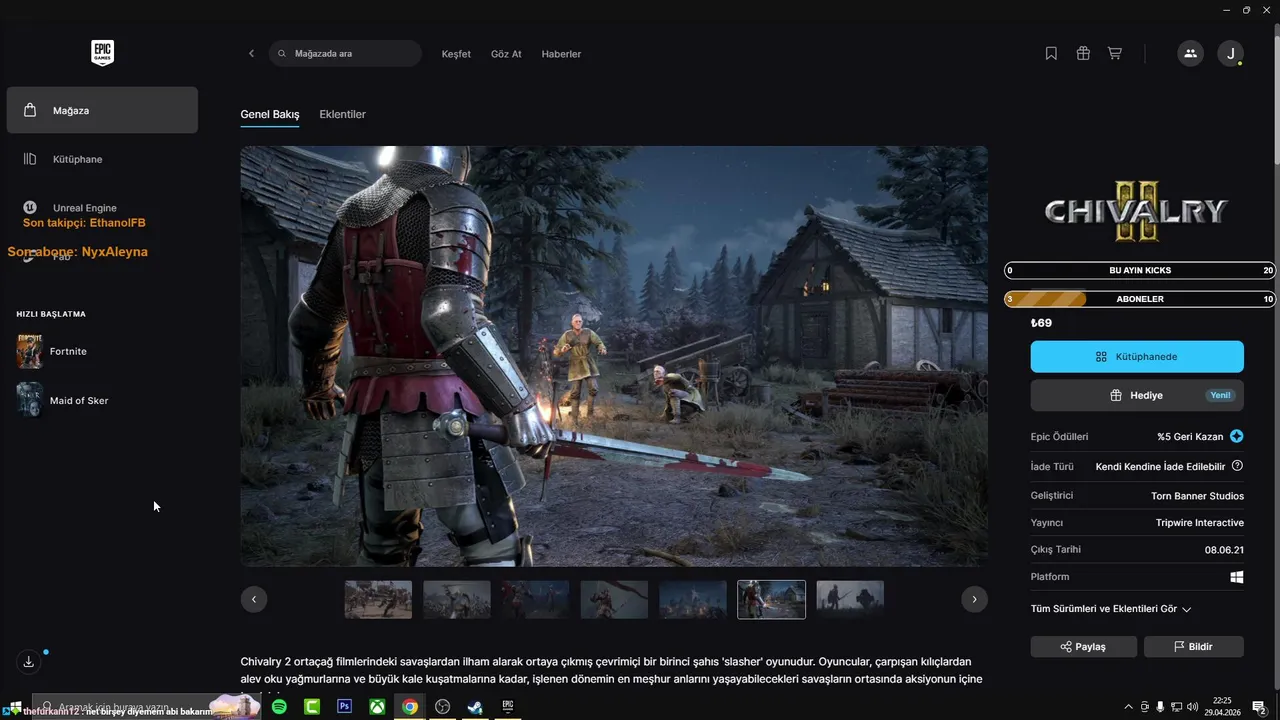
Task: Click the ₺69 price text
Action: (x=1041, y=323)
